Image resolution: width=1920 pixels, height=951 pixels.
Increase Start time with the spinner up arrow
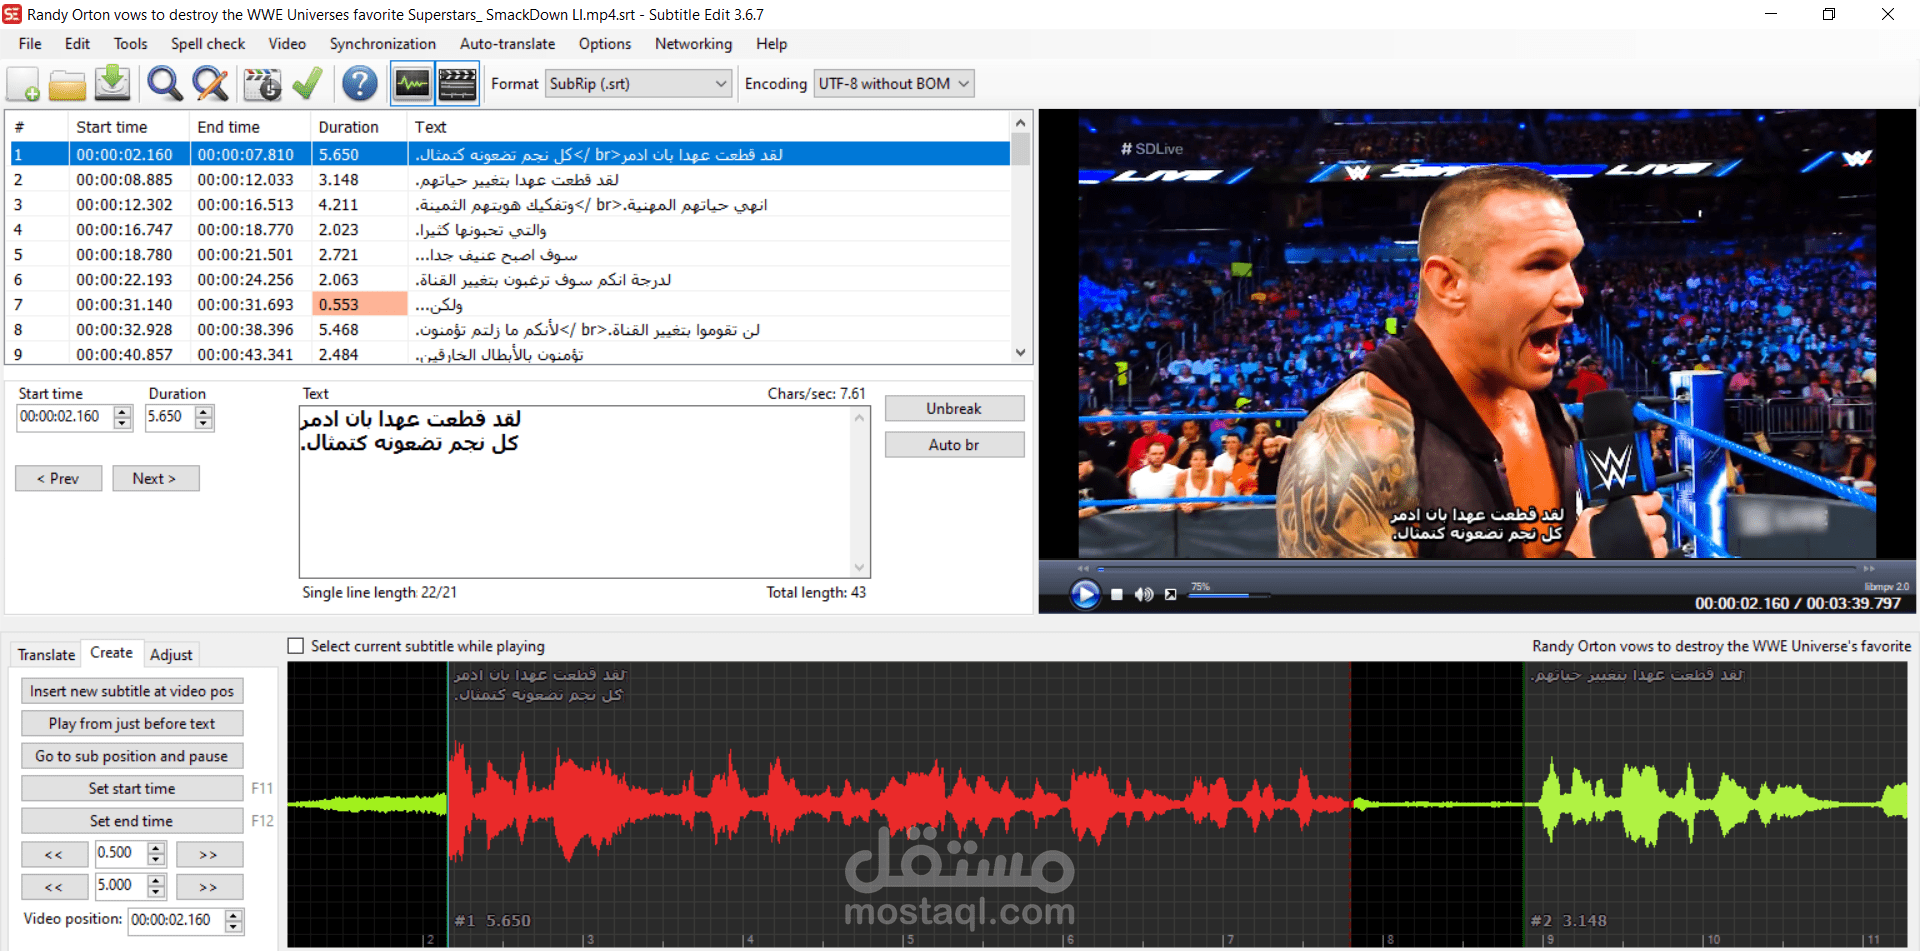click(123, 411)
